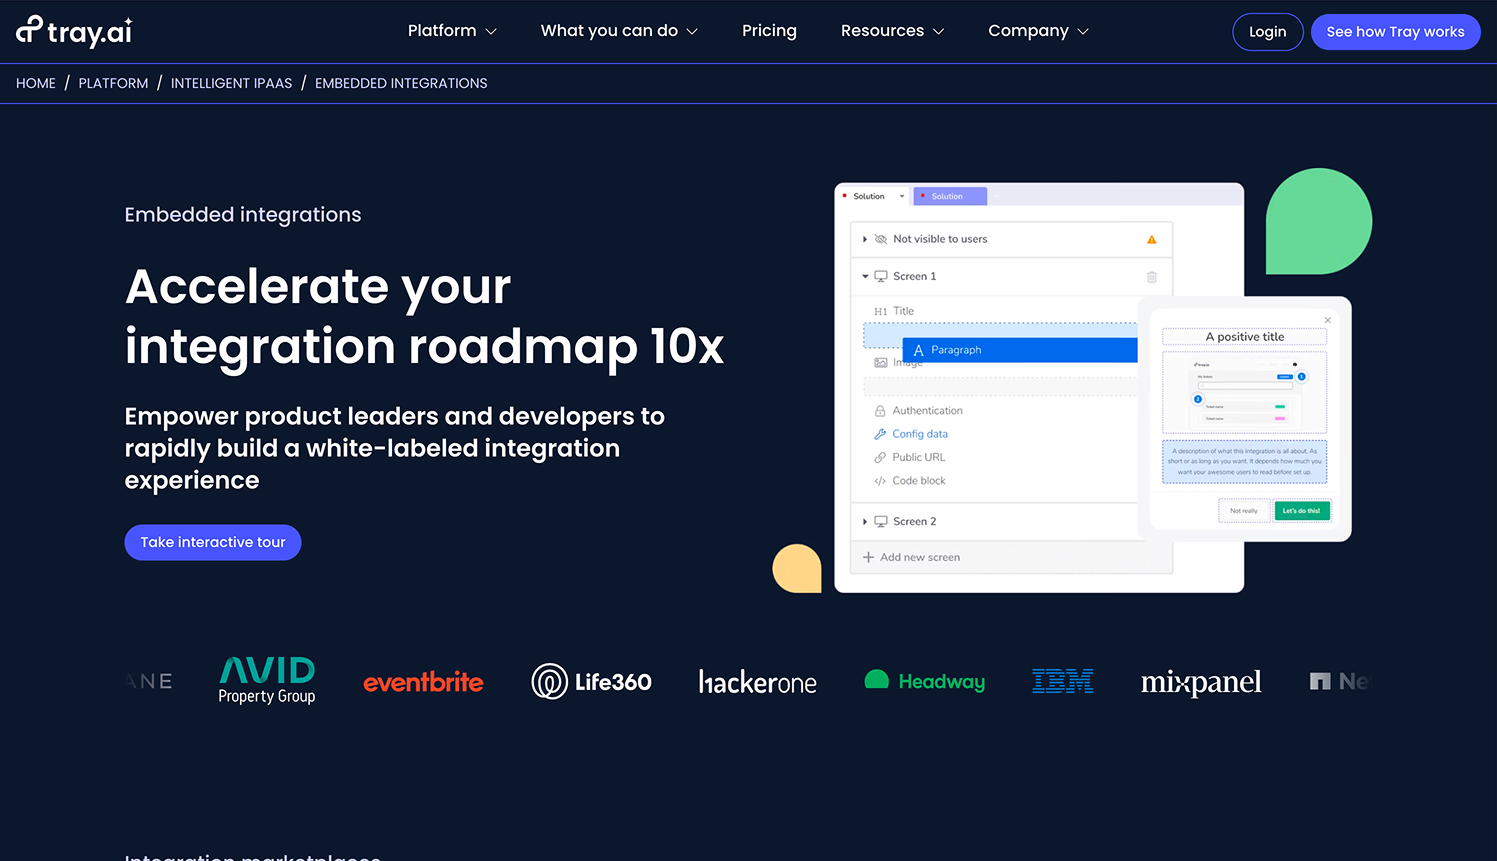Click the Authentication lock icon
This screenshot has width=1497, height=861.
pyautogui.click(x=880, y=411)
